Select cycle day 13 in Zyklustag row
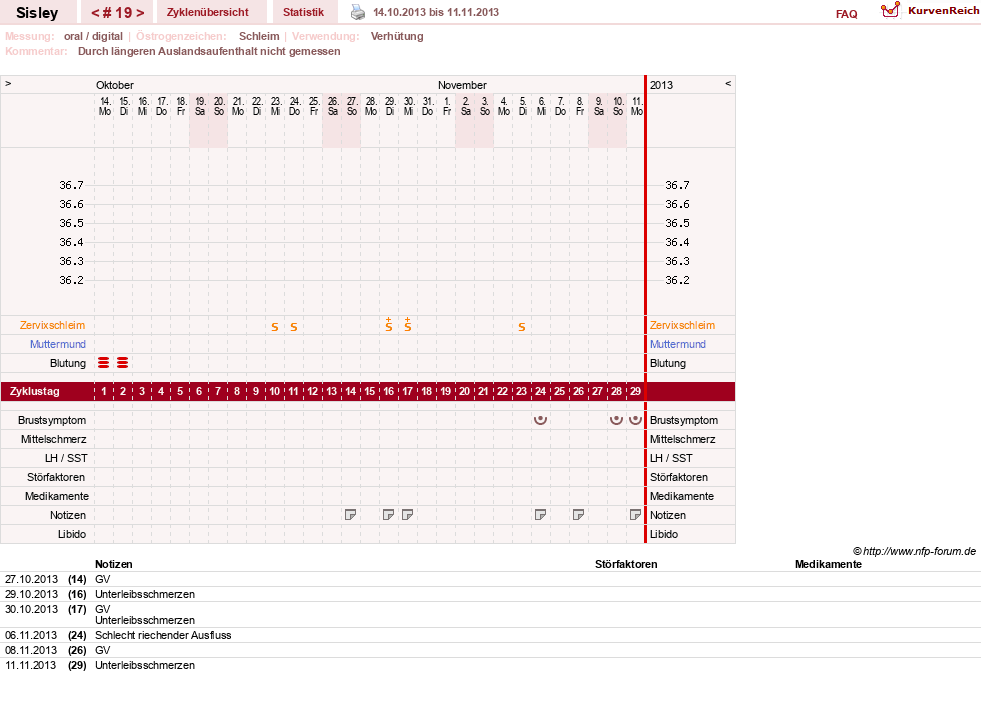Viewport: 981px width, 717px height. (332, 391)
